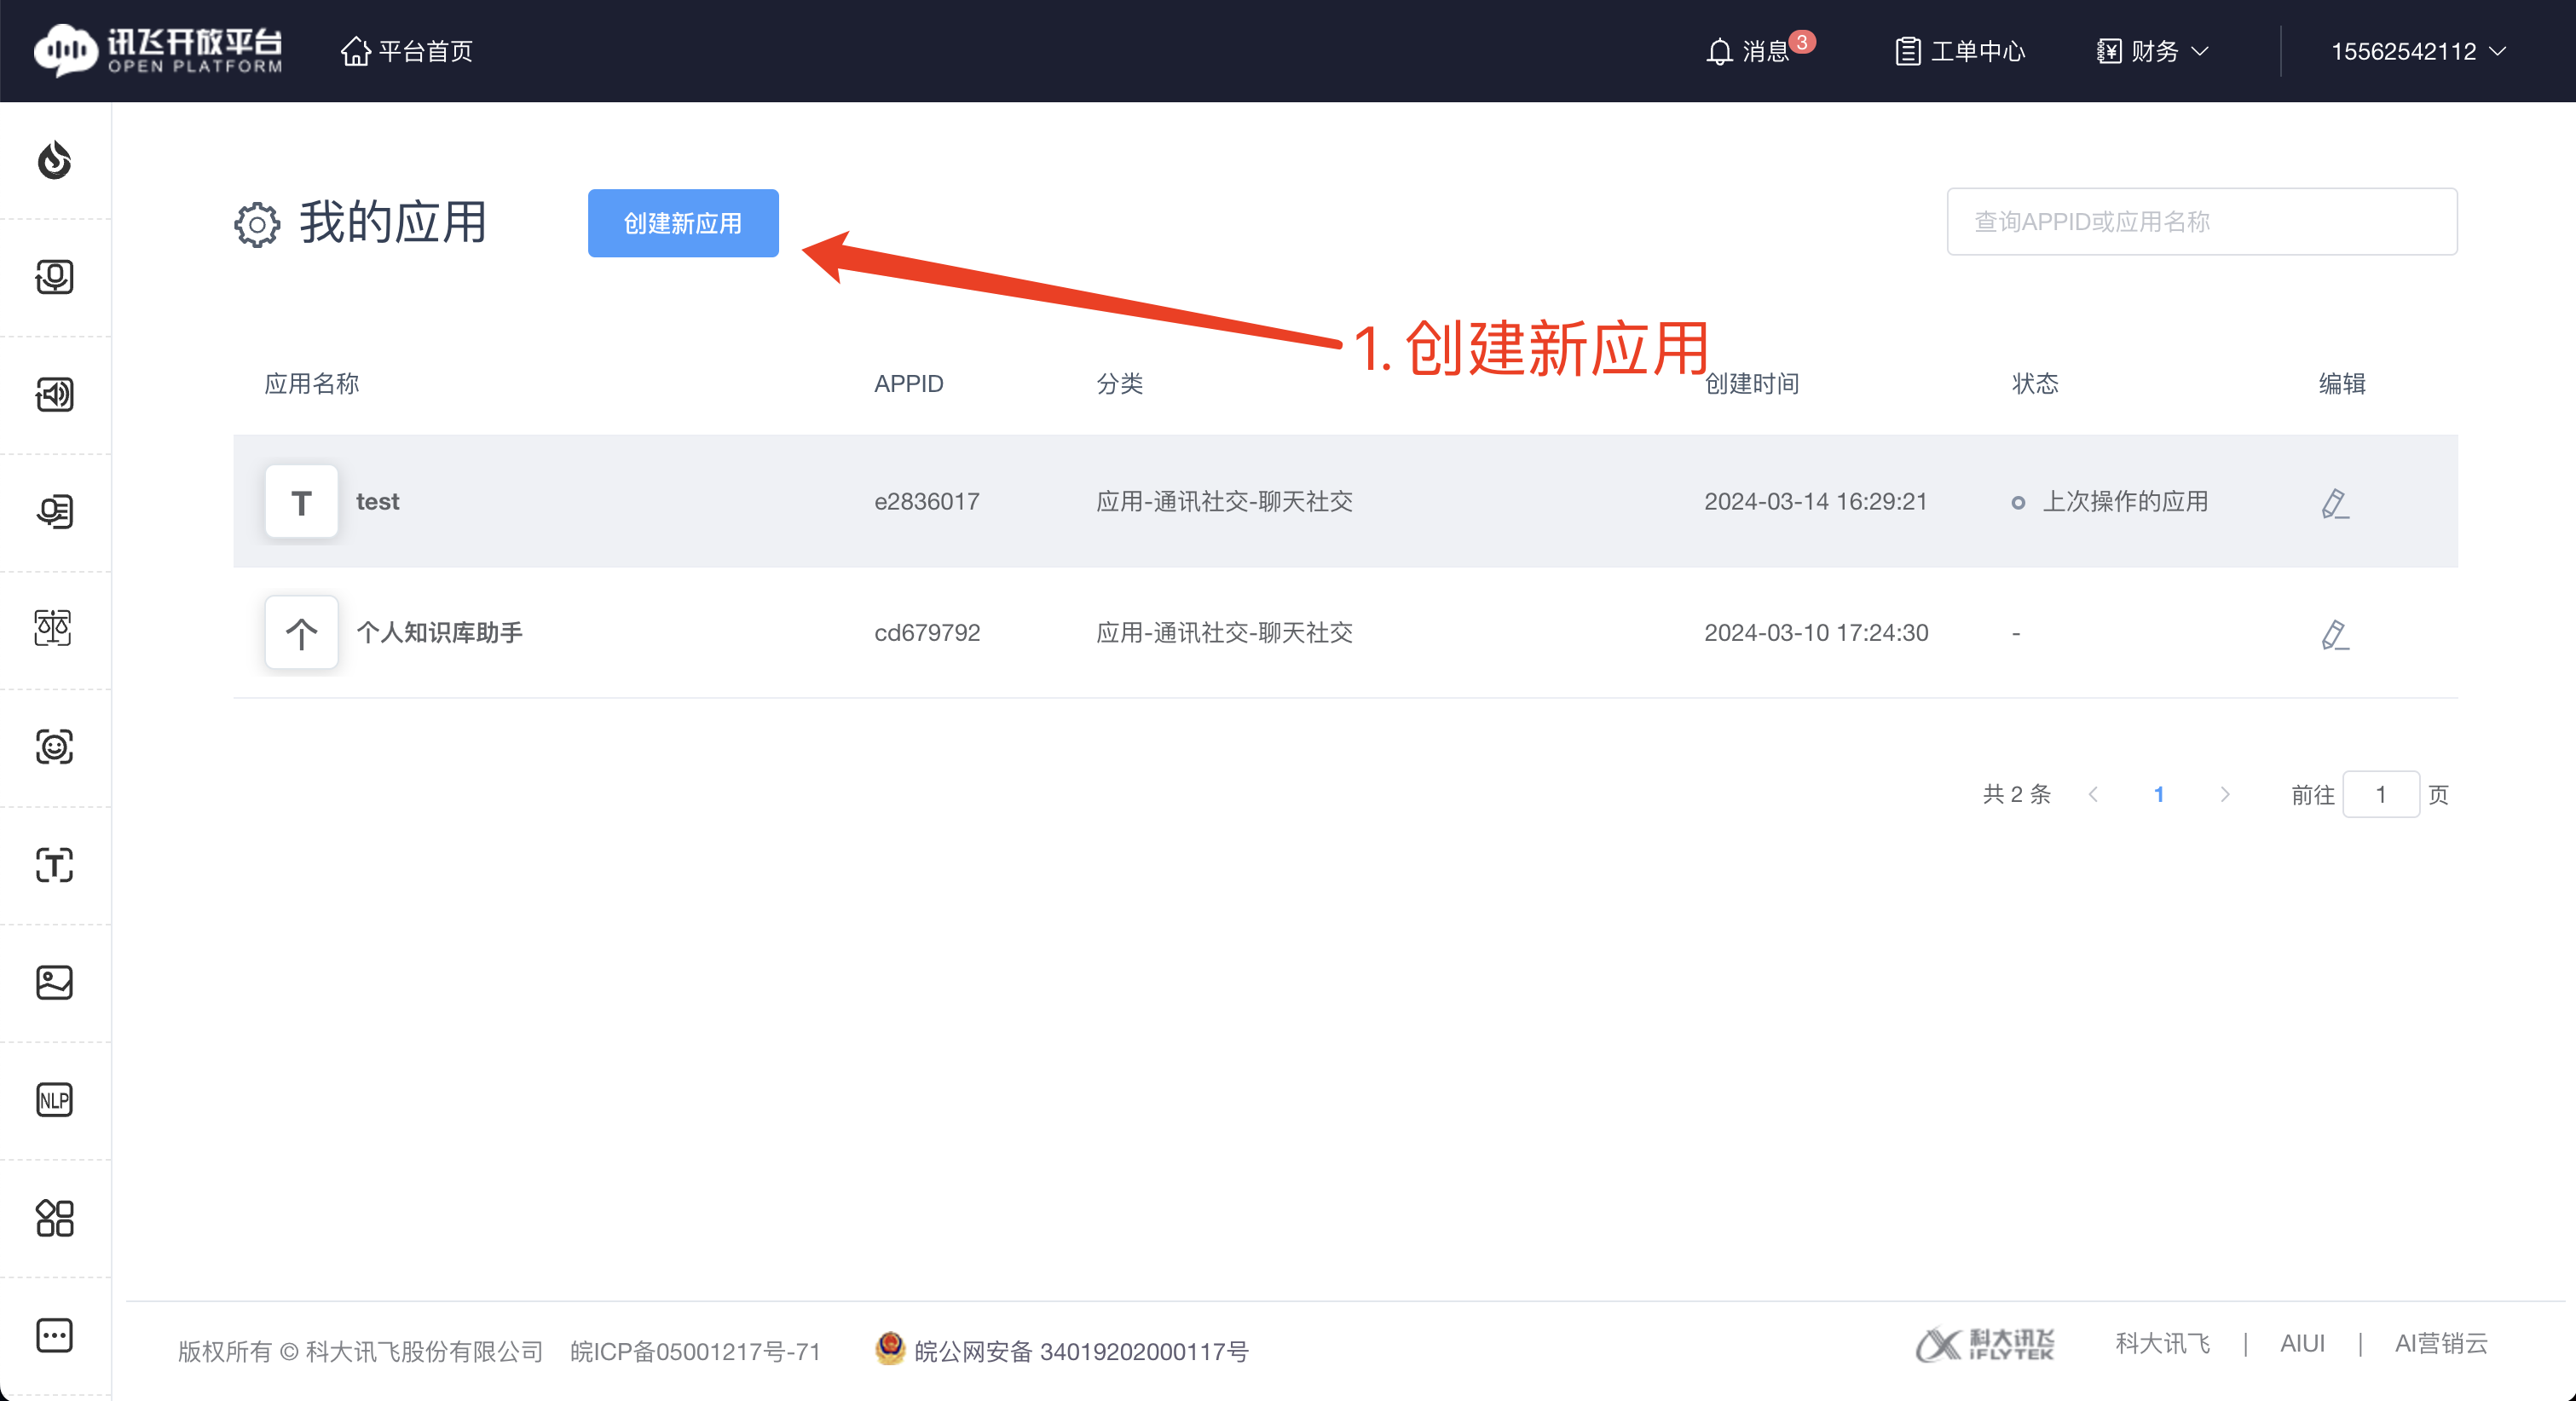Open the text recognition T icon
Image resolution: width=2576 pixels, height=1401 pixels.
[55, 865]
